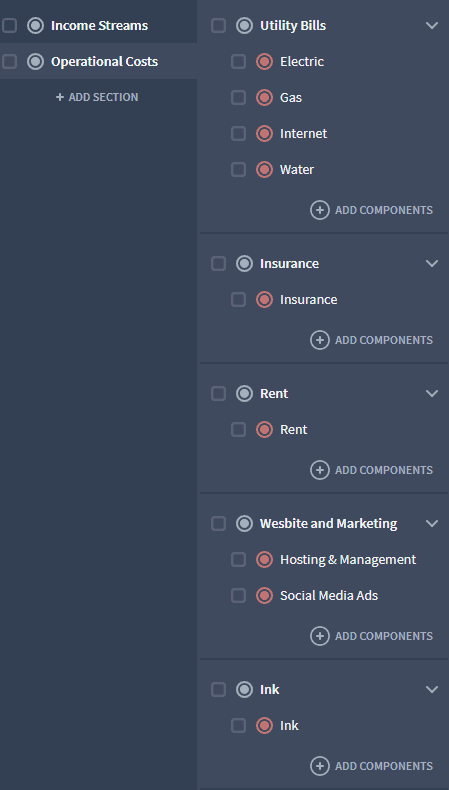449x790 pixels.
Task: Open the Income Streams section
Action: 98,25
